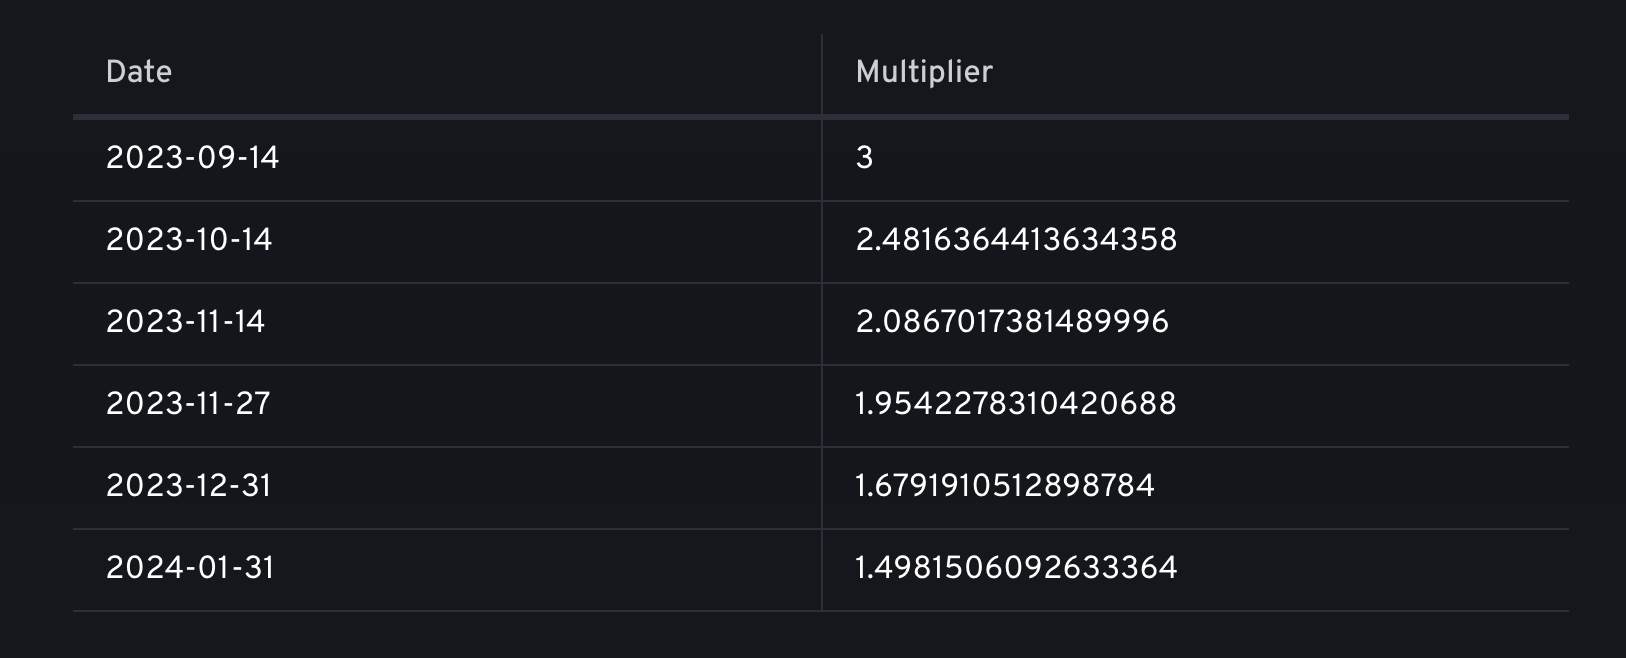Click multiplier 1.6791910512898784
This screenshot has width=1626, height=658.
coord(1006,486)
